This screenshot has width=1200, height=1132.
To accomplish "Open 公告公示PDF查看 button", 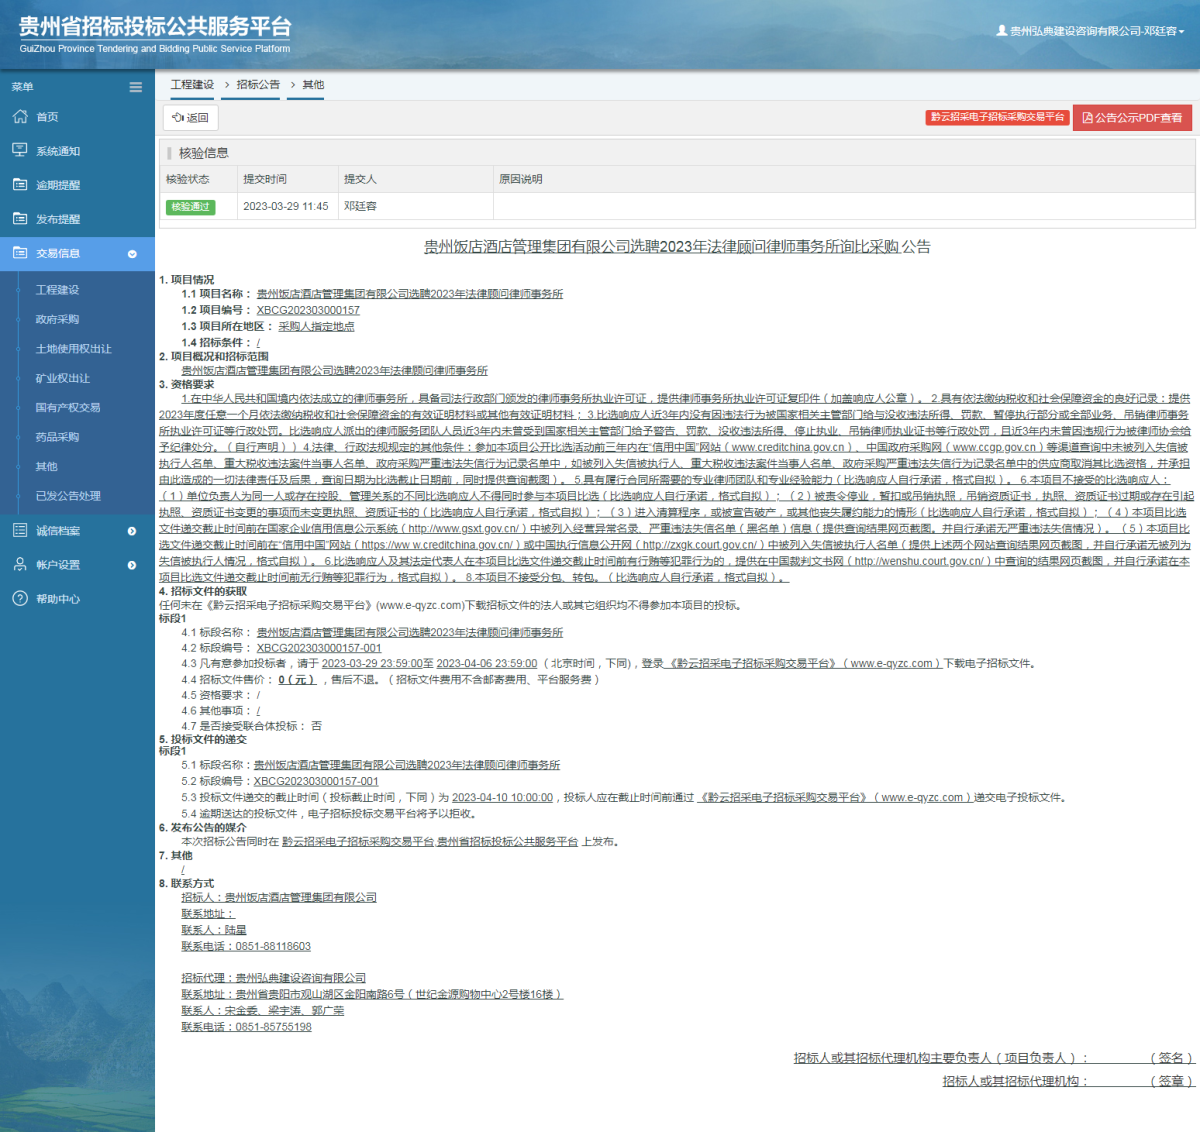I will click(x=1132, y=118).
